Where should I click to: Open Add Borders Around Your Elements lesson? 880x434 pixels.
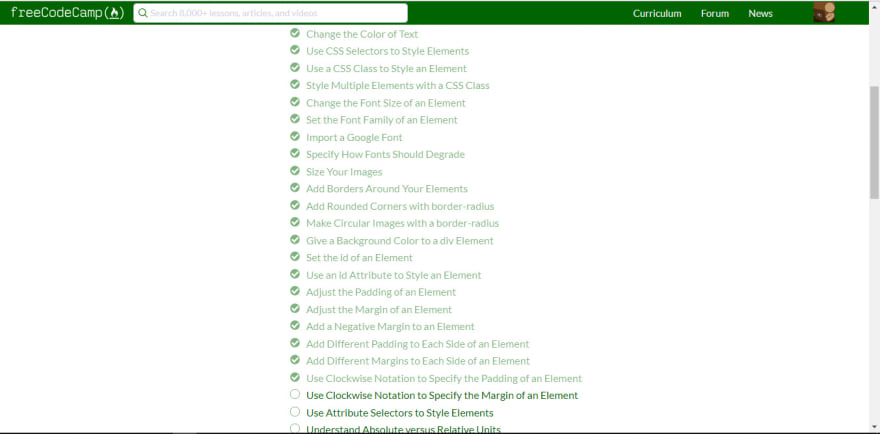(x=387, y=189)
